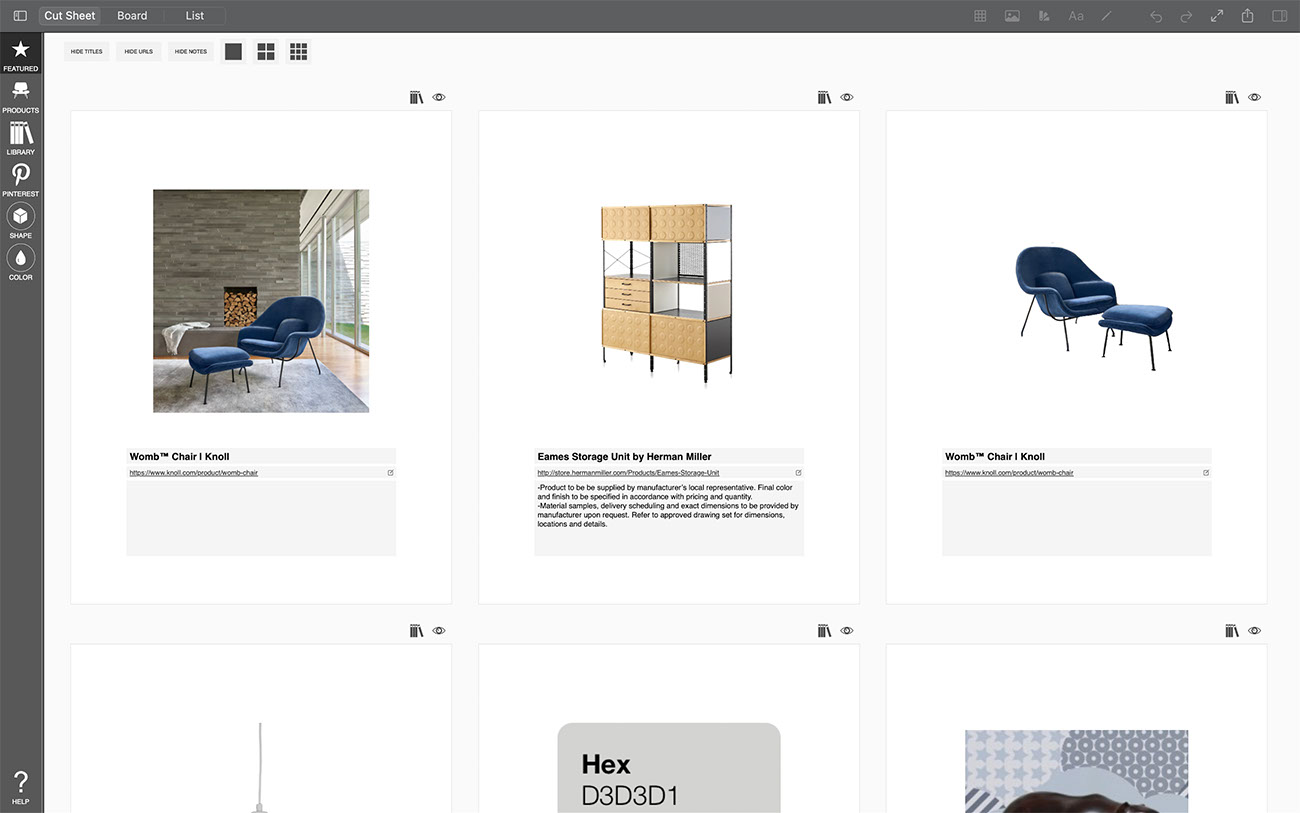Toggle visibility eye on Eames Storage Unit card

(x=847, y=97)
